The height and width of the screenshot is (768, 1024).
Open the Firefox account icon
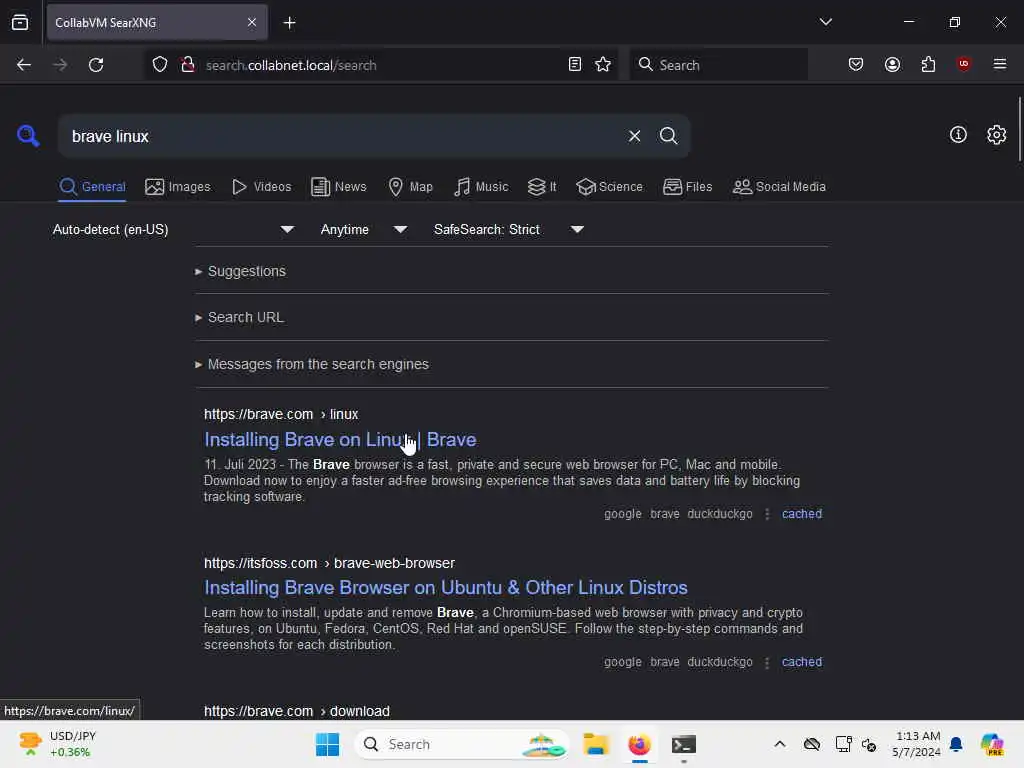[x=892, y=65]
